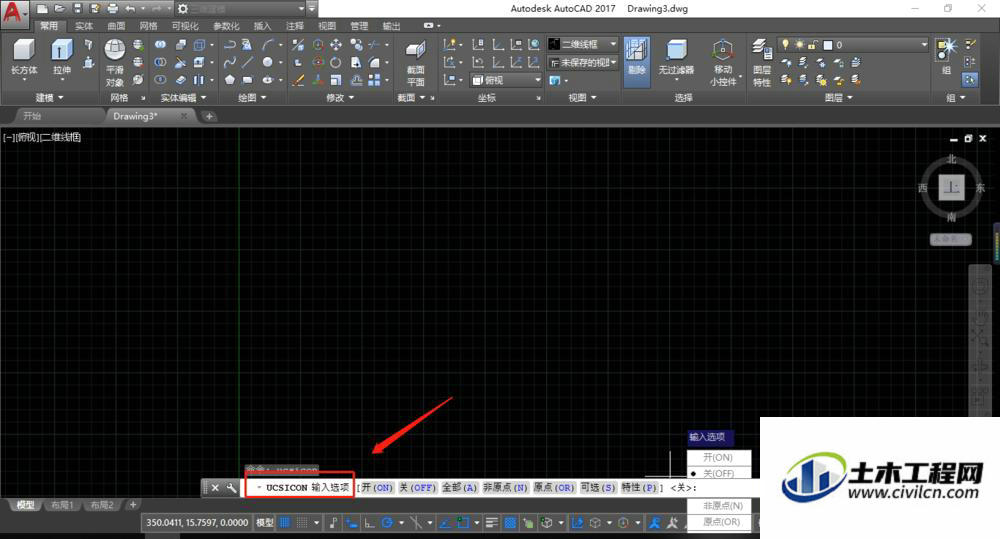This screenshot has width=1000, height=539.
Task: Select the 长方体 box modeling tool
Action: 24,57
